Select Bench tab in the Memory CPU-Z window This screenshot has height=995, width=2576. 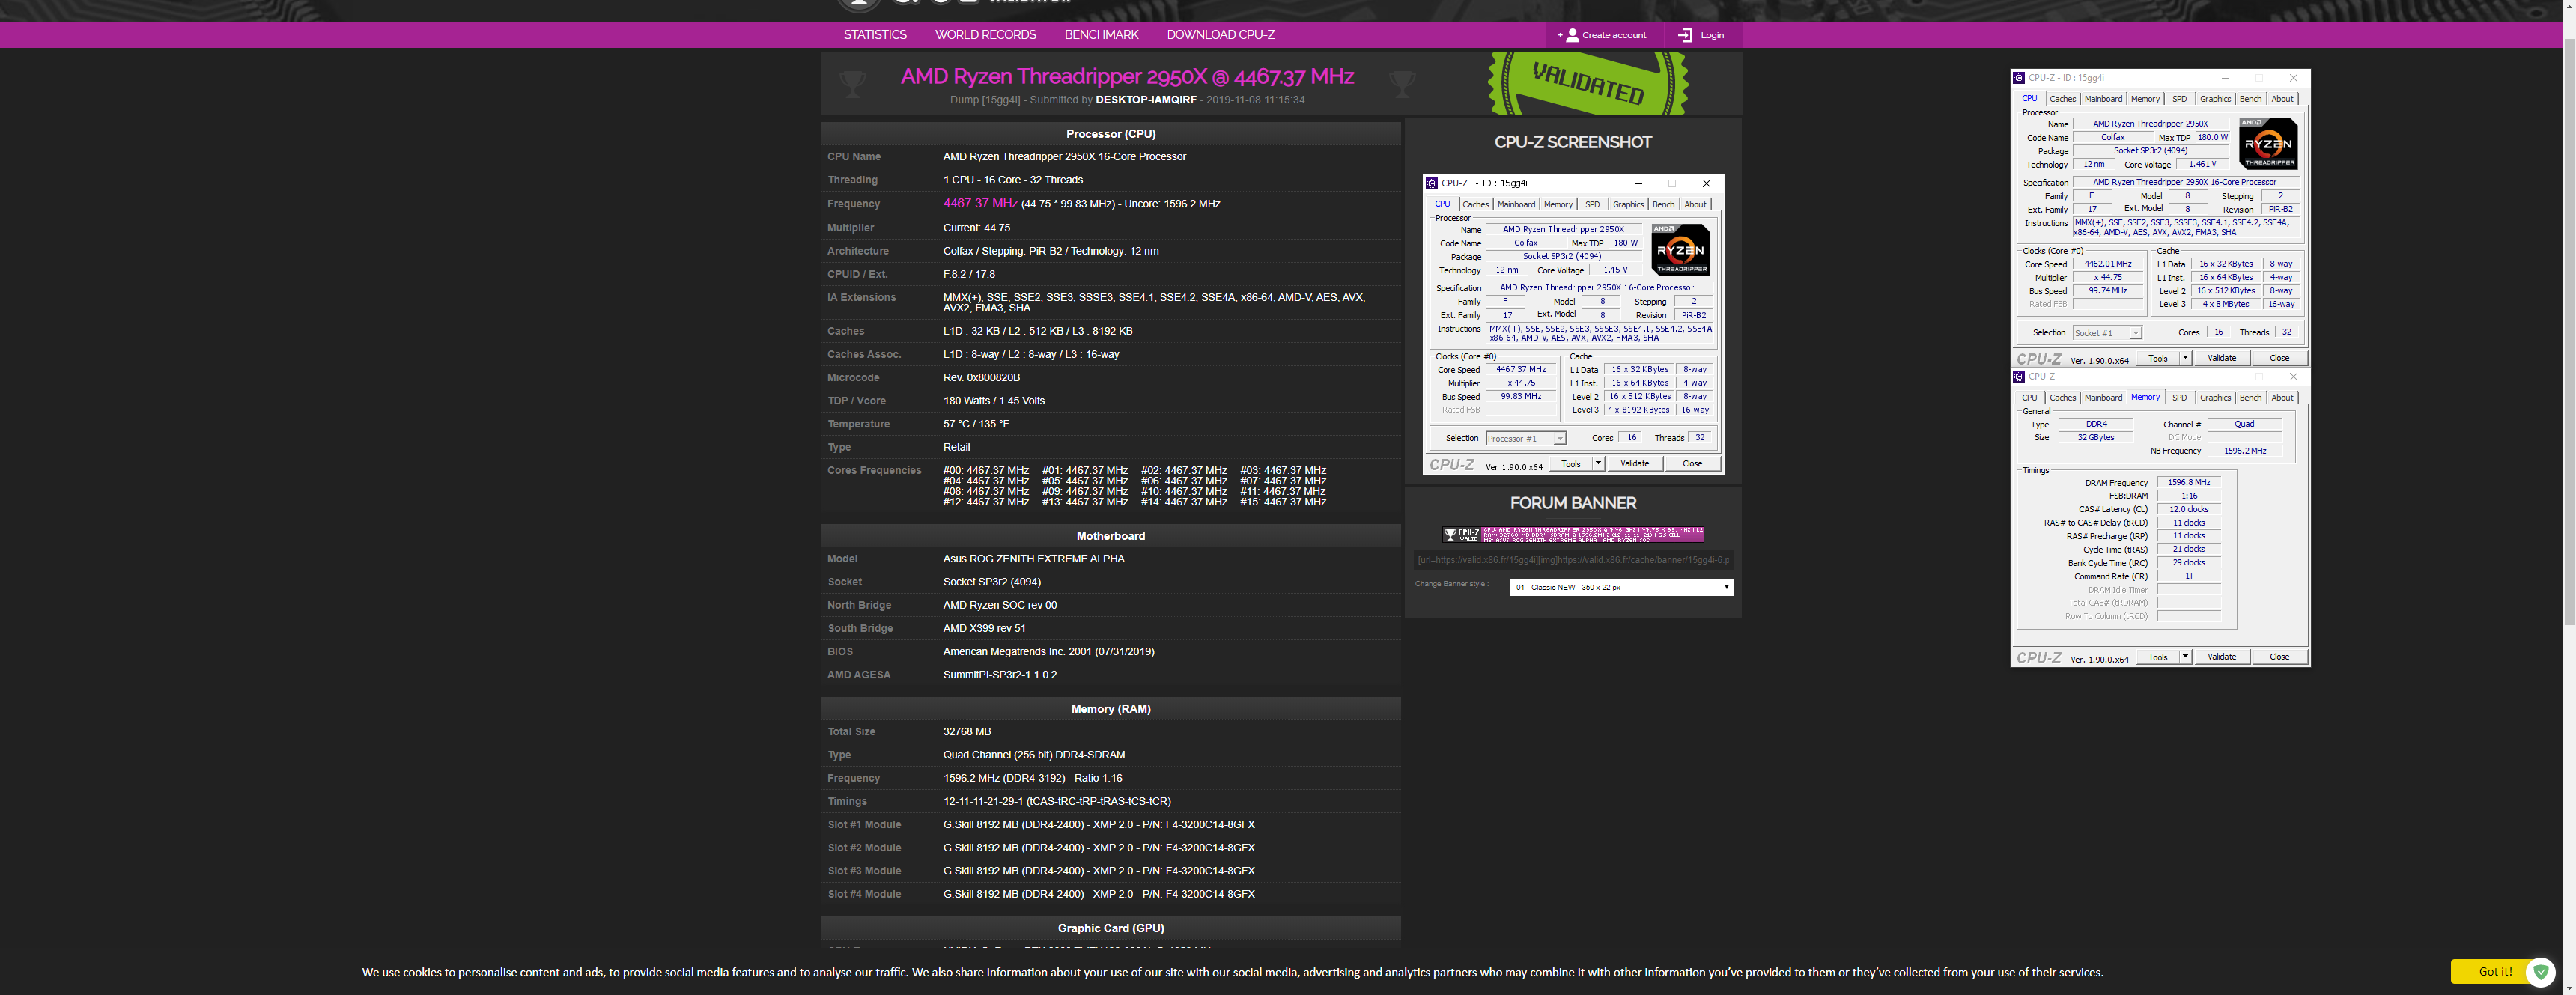tap(2250, 398)
